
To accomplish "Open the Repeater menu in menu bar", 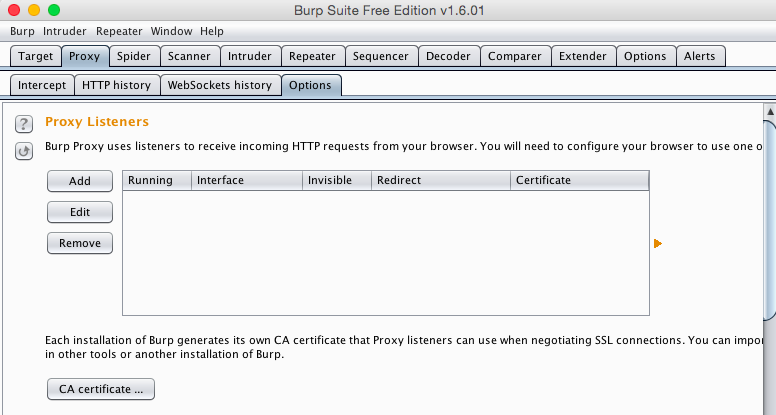I will coord(119,31).
